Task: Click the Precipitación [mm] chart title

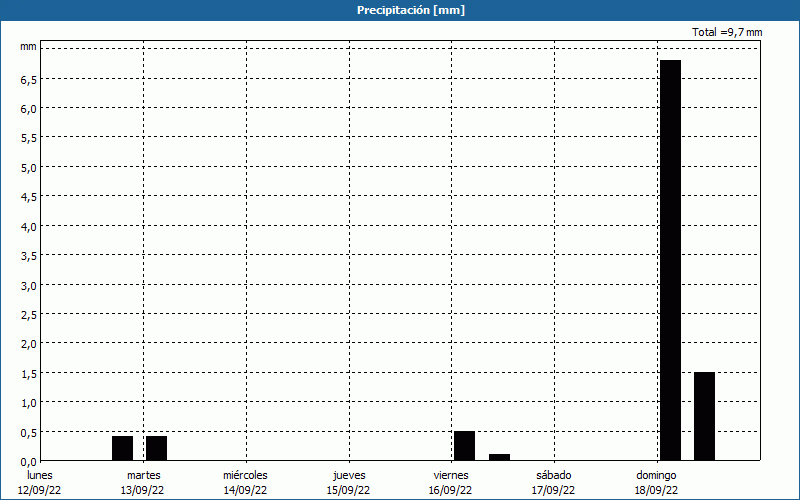Action: (x=411, y=10)
